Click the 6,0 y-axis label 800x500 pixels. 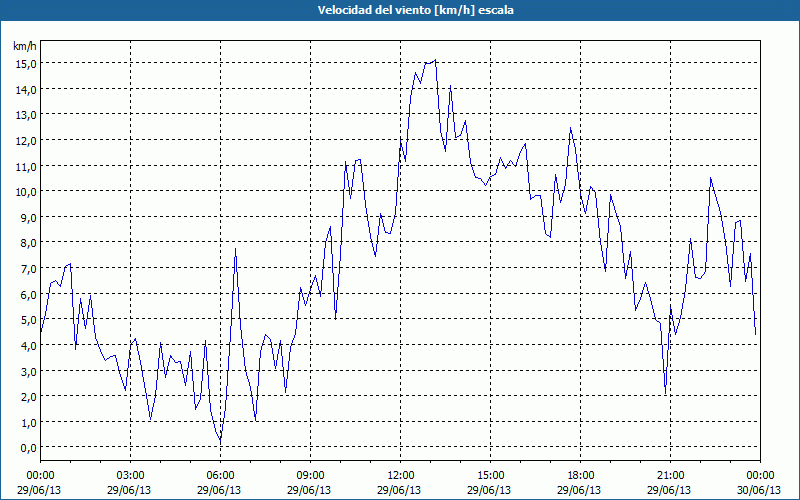28,295
